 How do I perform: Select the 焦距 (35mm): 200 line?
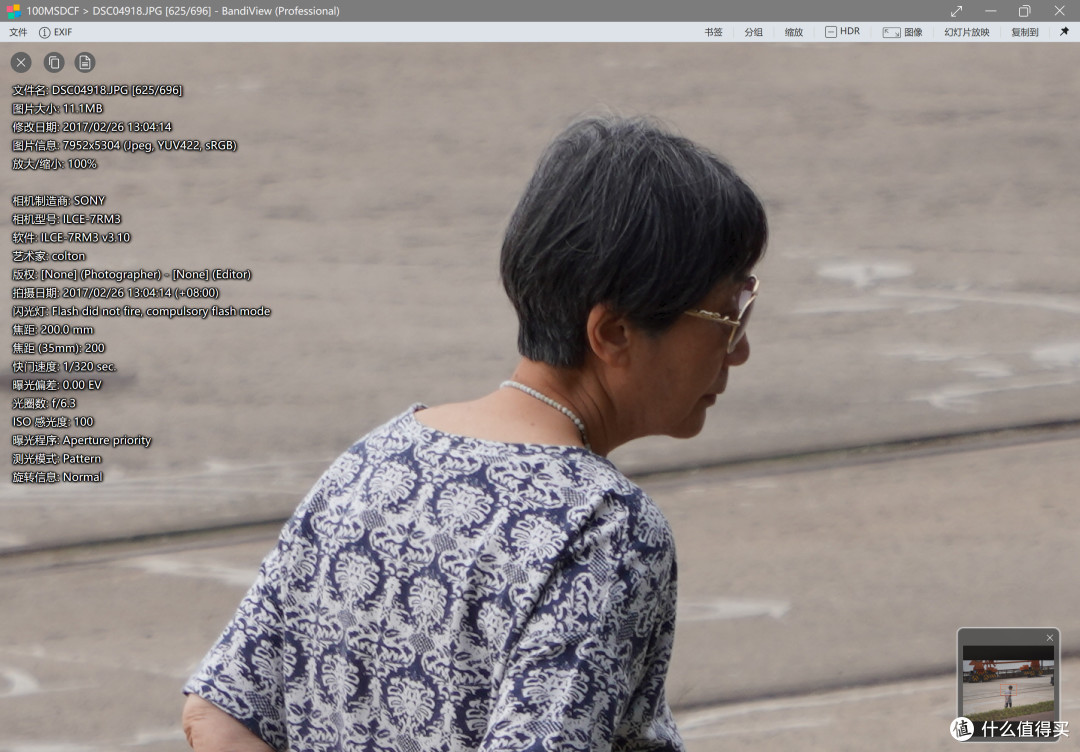(x=58, y=348)
